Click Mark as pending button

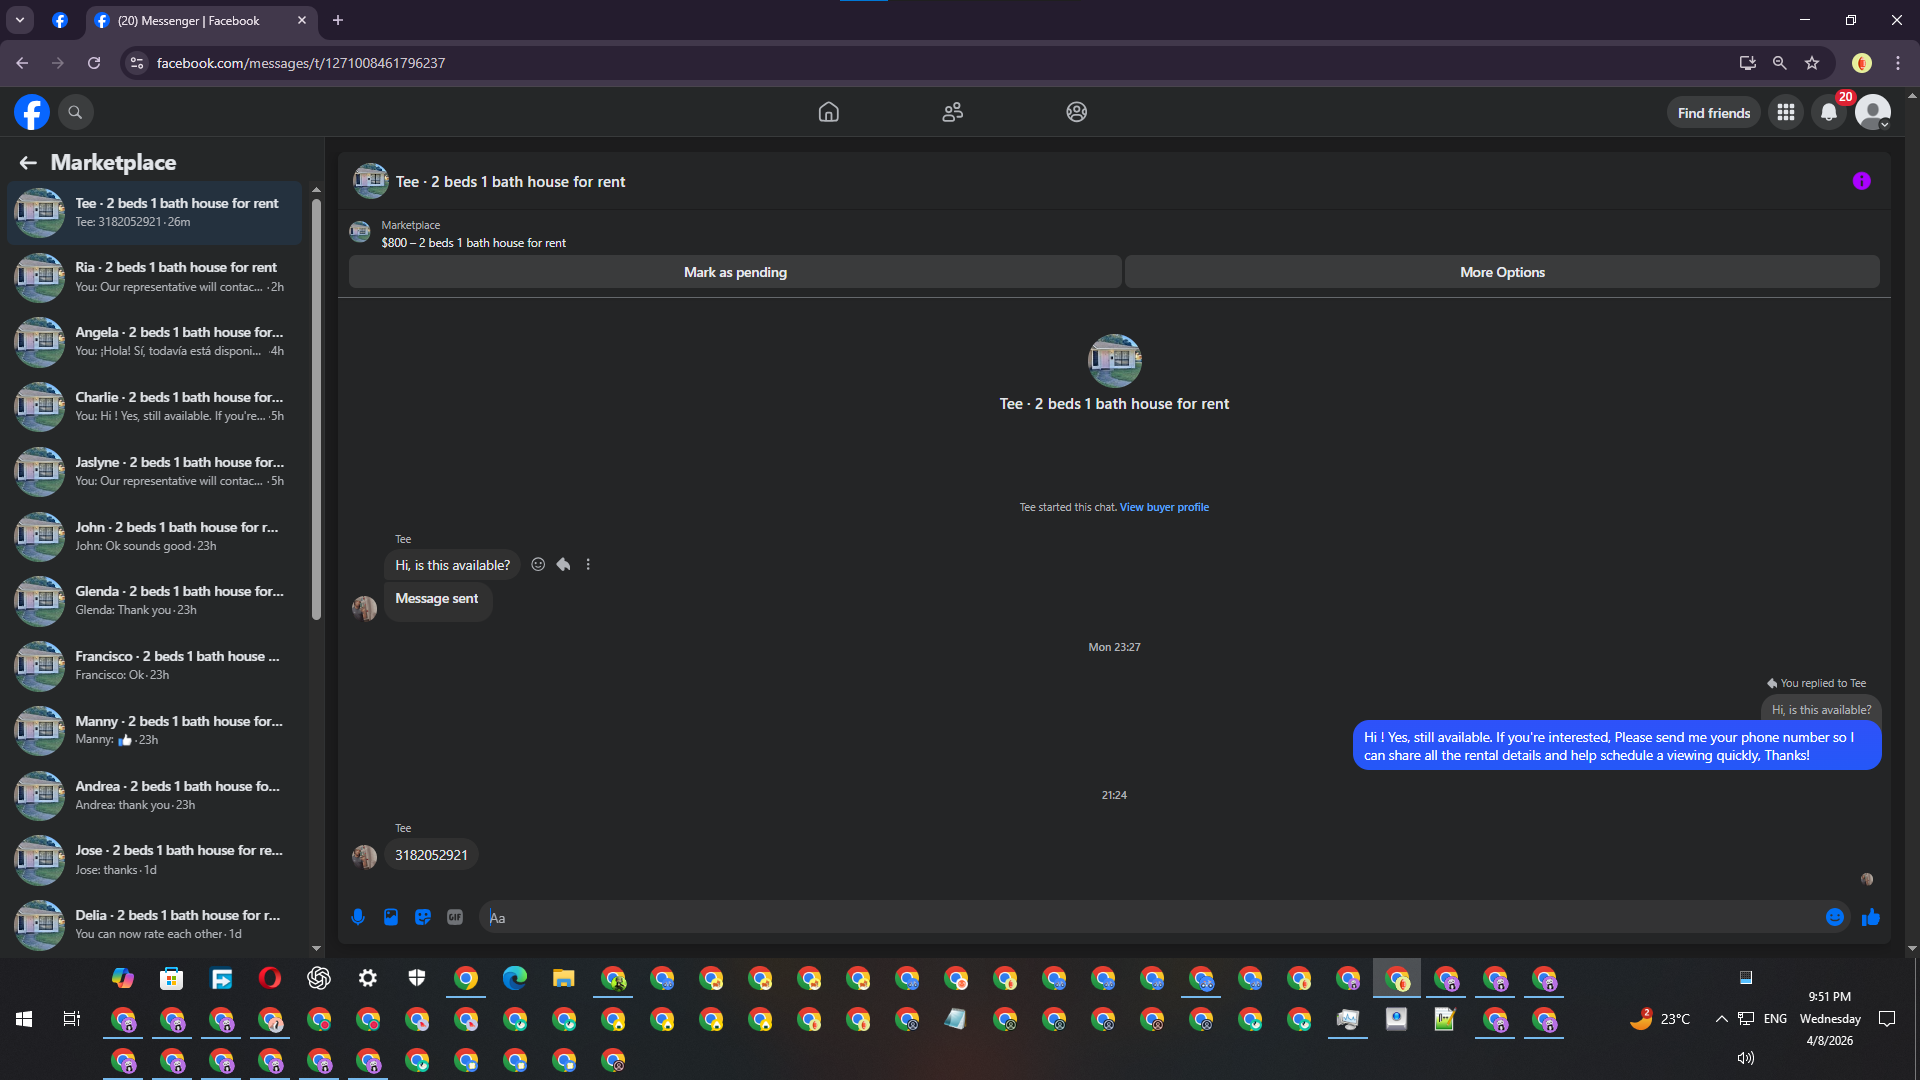tap(735, 272)
